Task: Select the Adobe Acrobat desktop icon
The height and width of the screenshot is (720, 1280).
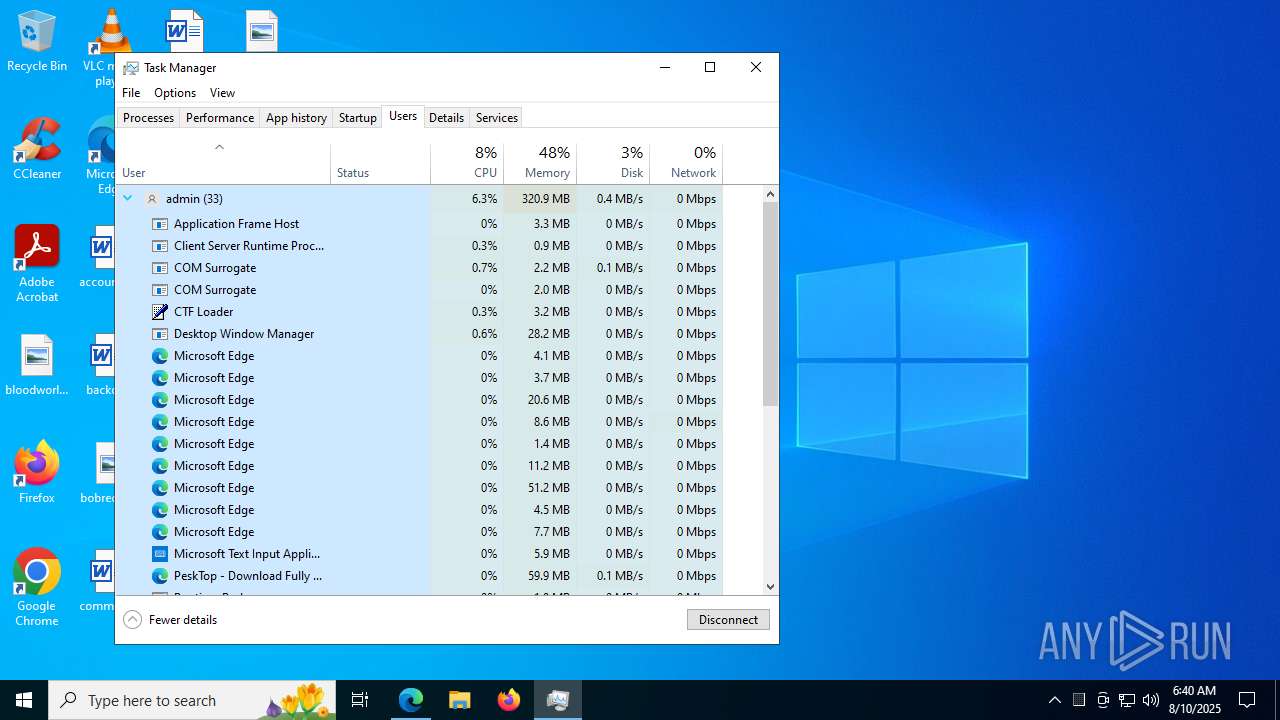Action: pyautogui.click(x=37, y=264)
